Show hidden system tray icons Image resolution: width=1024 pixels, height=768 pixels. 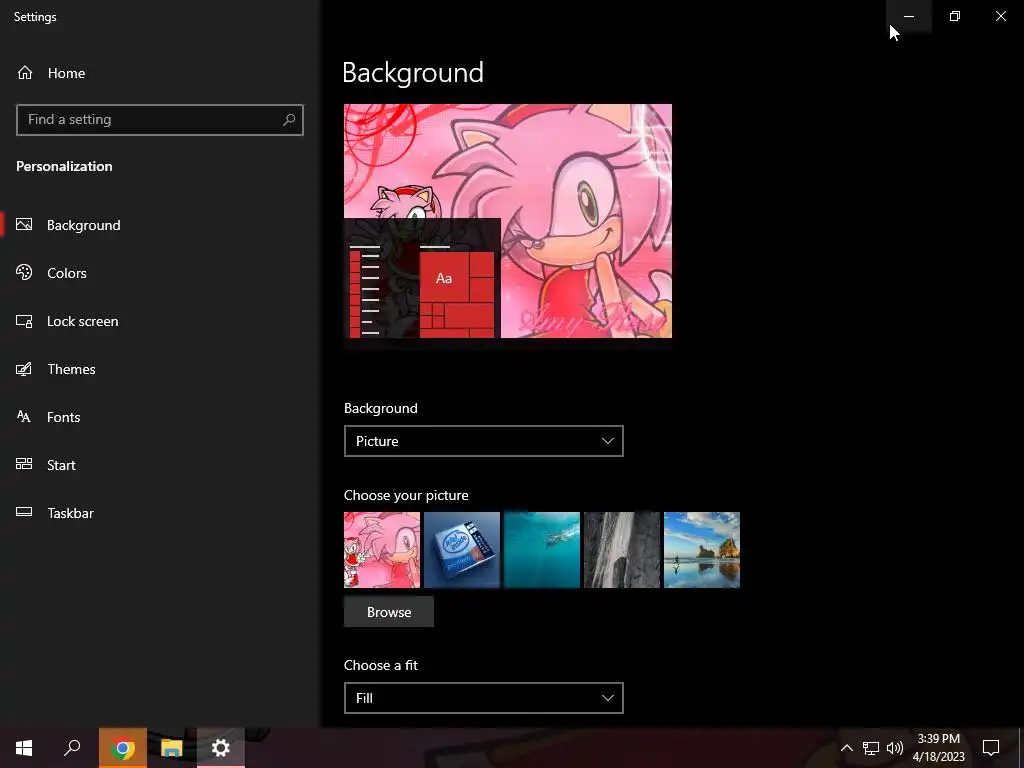click(846, 748)
